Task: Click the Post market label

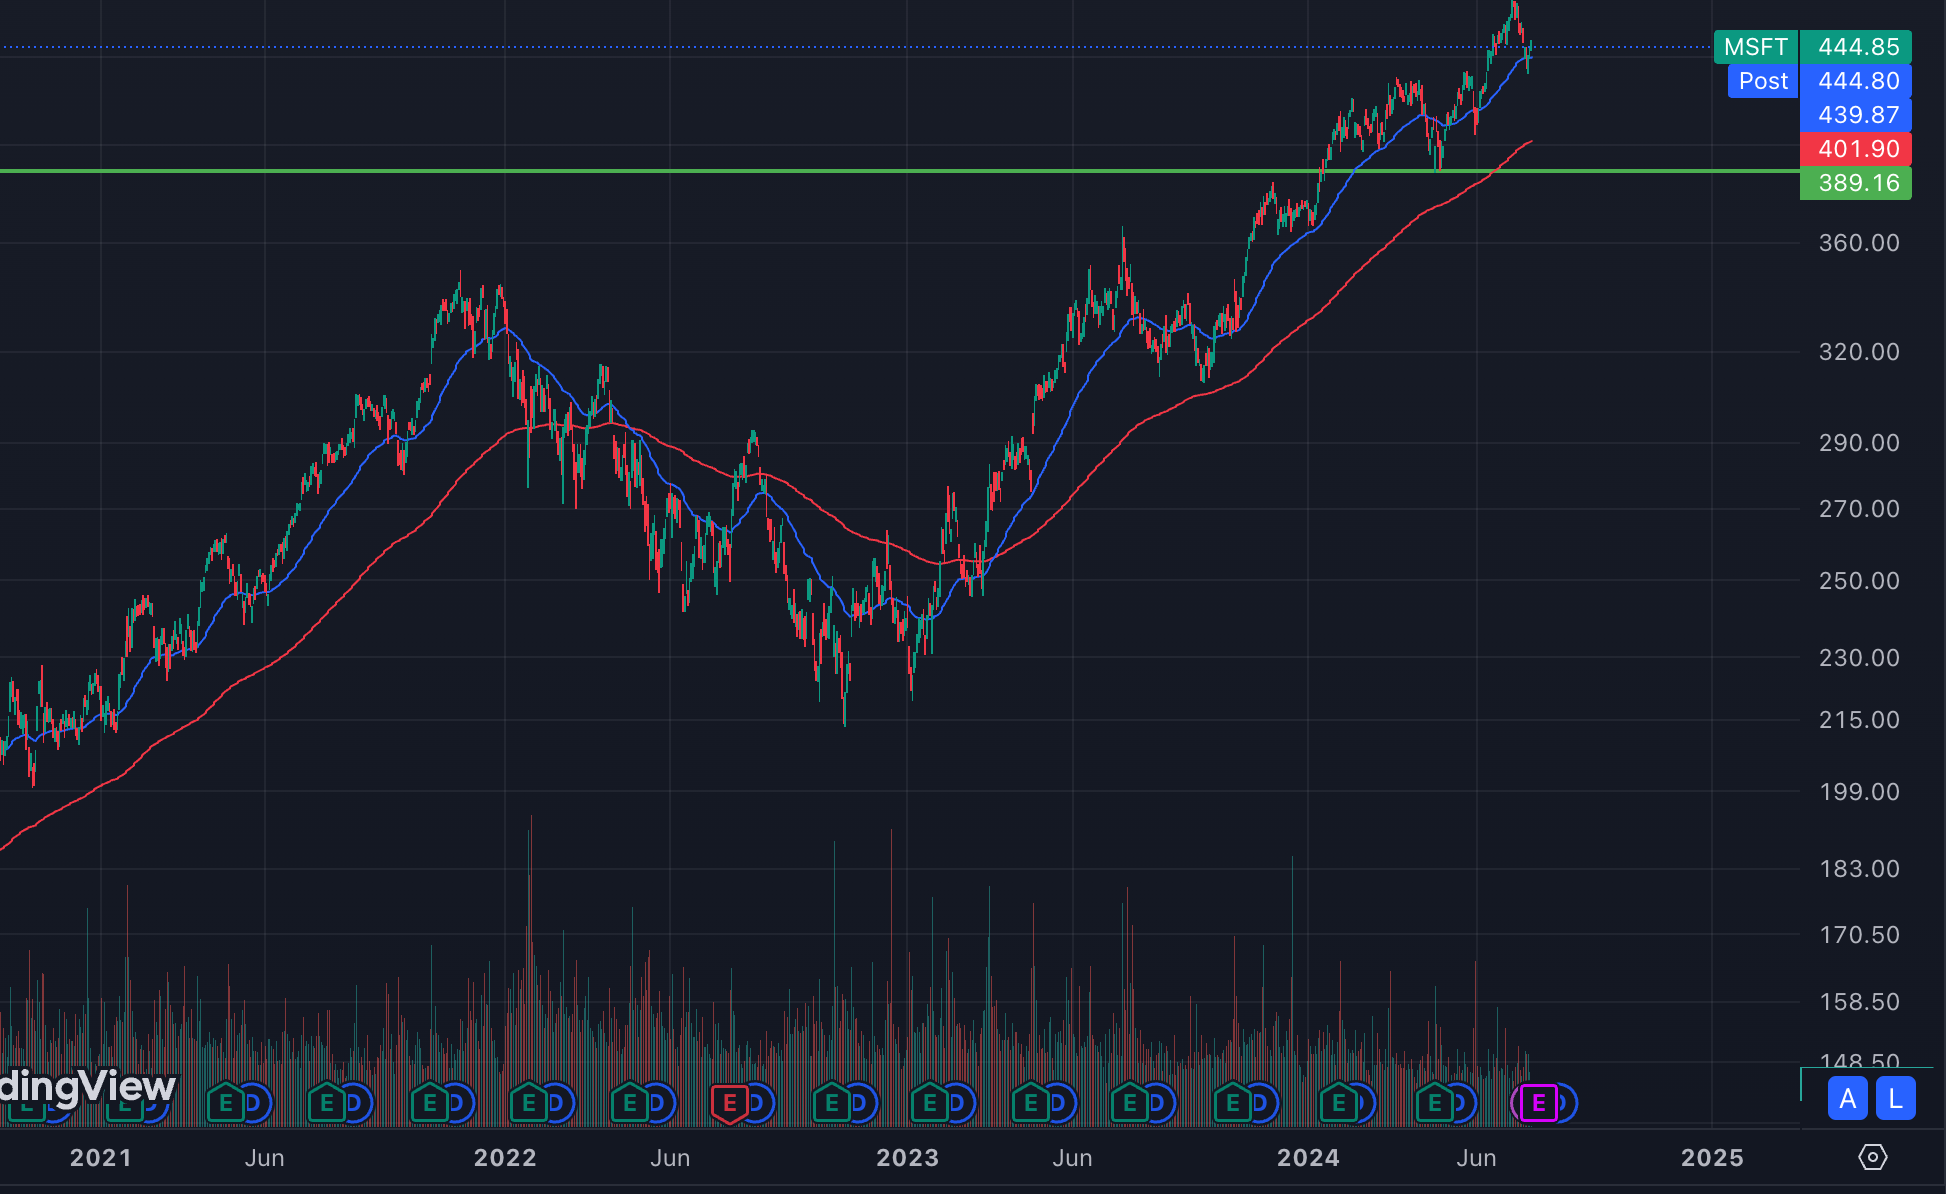Action: pyautogui.click(x=1763, y=81)
